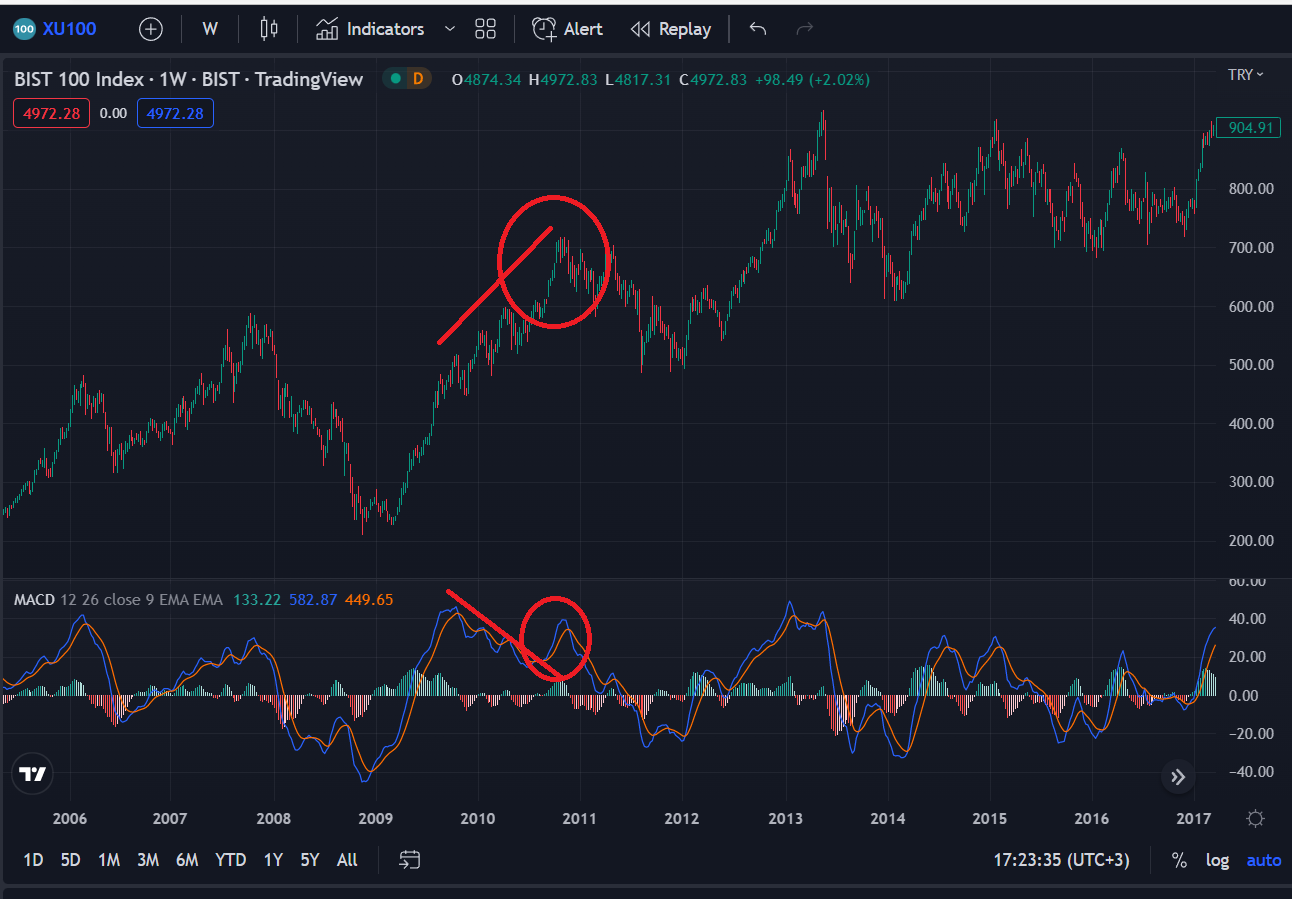Image resolution: width=1292 pixels, height=899 pixels.
Task: Open the TRY currency dropdown
Action: (1246, 75)
